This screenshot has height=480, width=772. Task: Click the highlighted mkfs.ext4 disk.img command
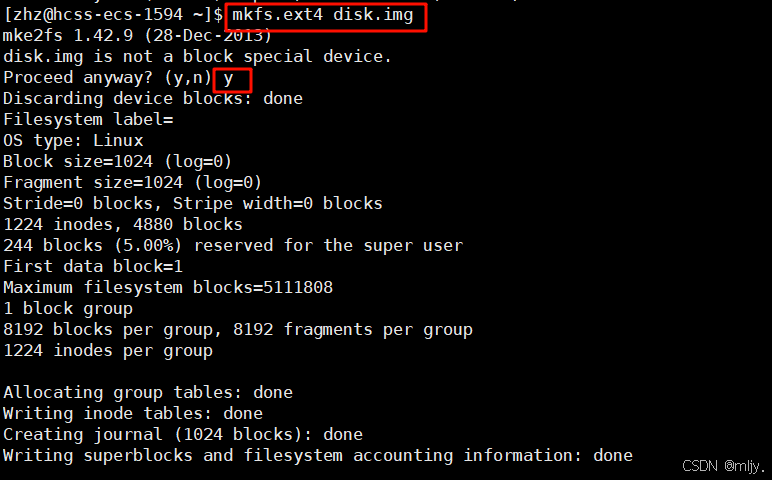pos(325,16)
